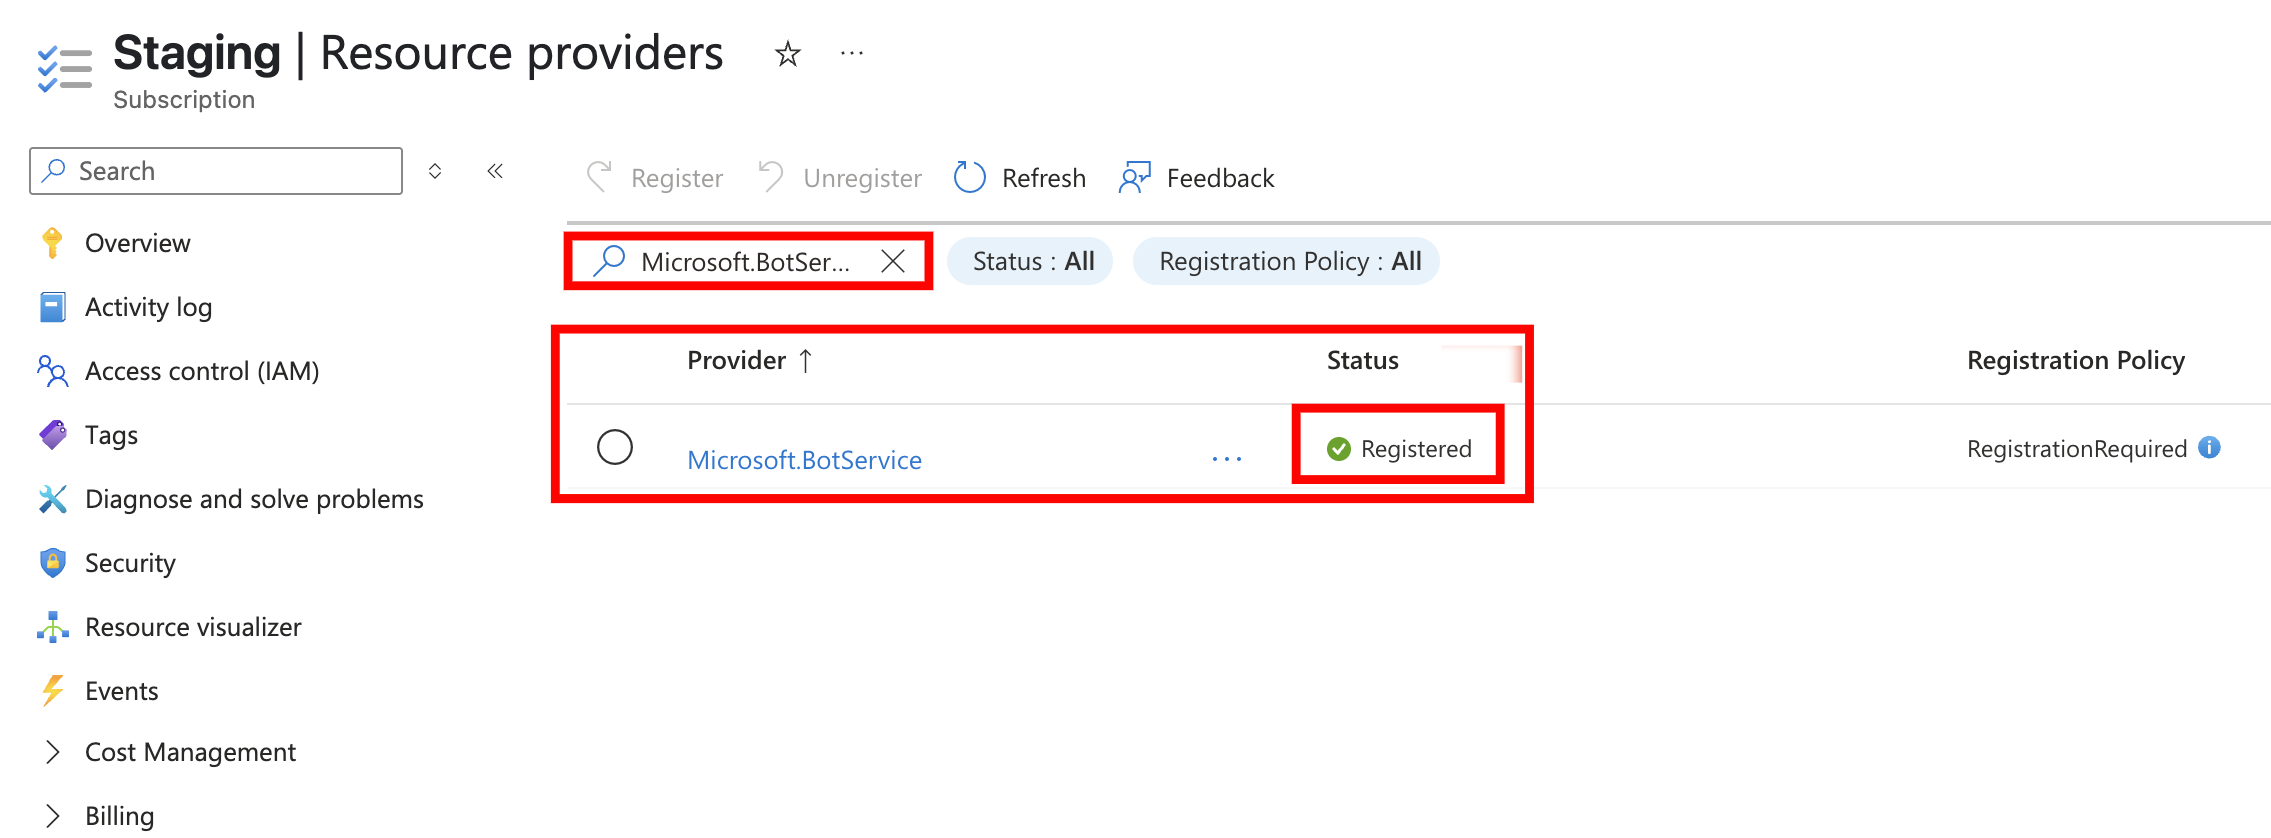Click the Provider sort arrow
The image size is (2271, 838).
click(806, 360)
